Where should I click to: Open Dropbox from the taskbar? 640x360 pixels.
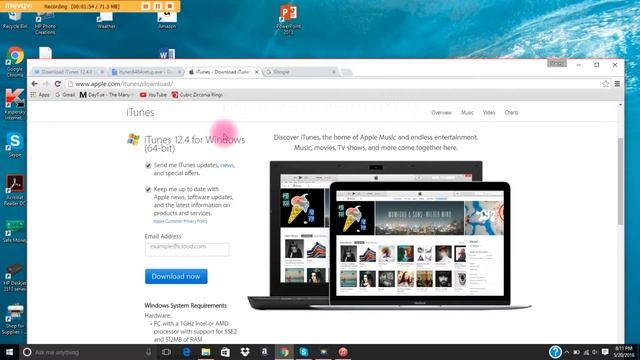245,352
